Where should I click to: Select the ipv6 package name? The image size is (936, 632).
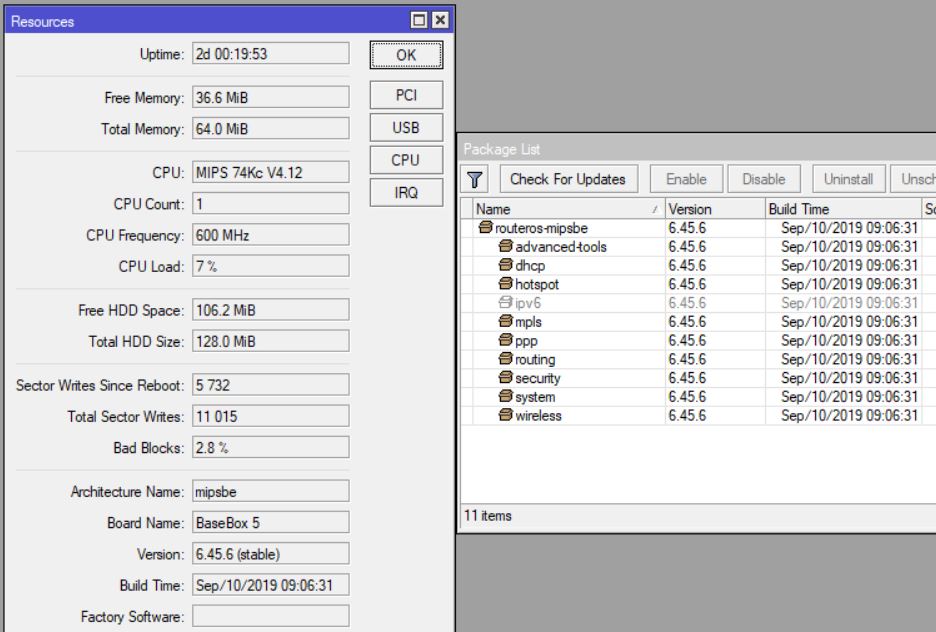click(x=528, y=303)
